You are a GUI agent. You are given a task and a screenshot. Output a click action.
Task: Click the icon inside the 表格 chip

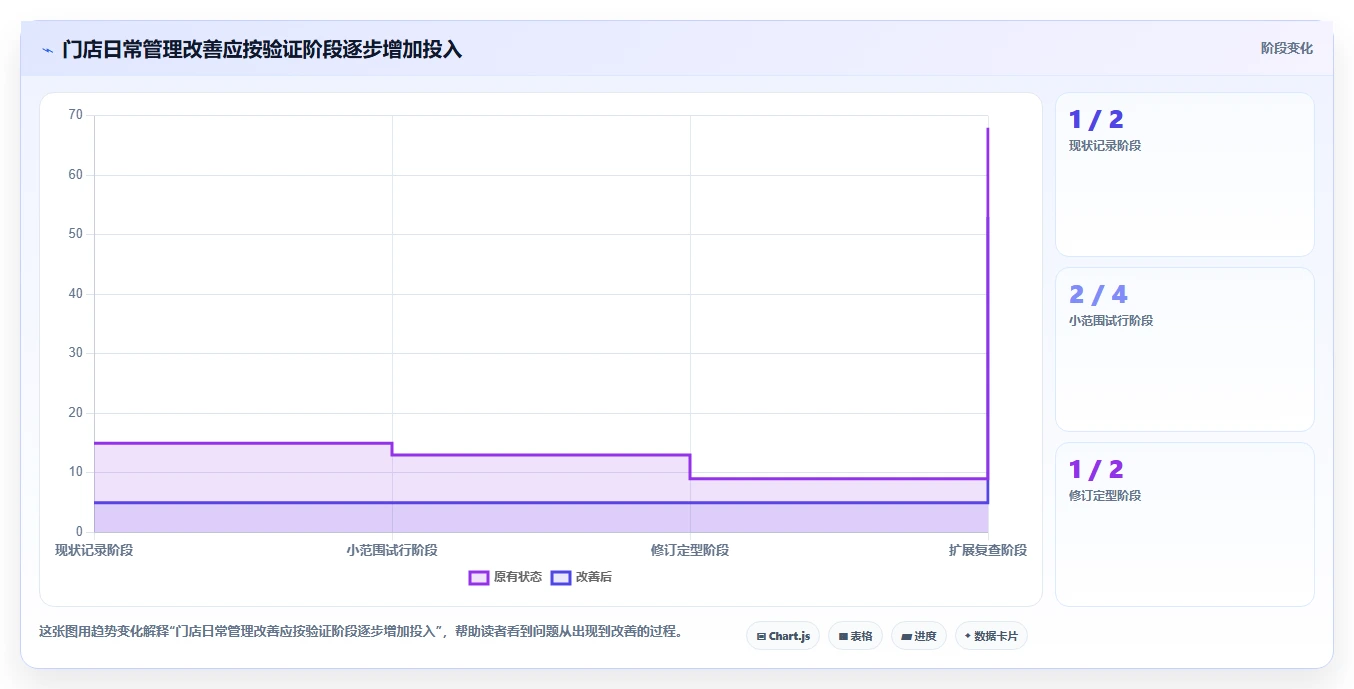[x=843, y=636]
